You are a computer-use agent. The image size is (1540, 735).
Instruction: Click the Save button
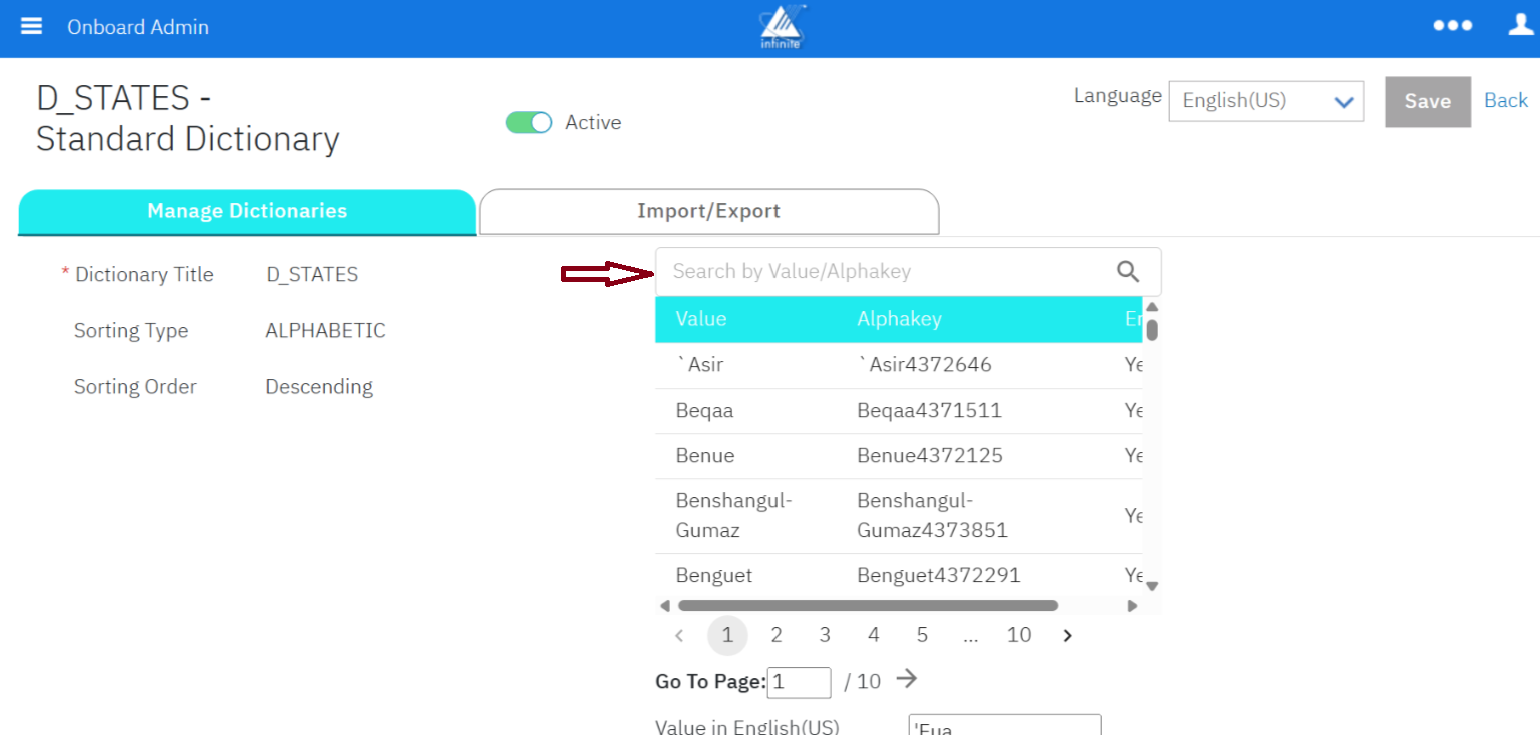tap(1427, 101)
